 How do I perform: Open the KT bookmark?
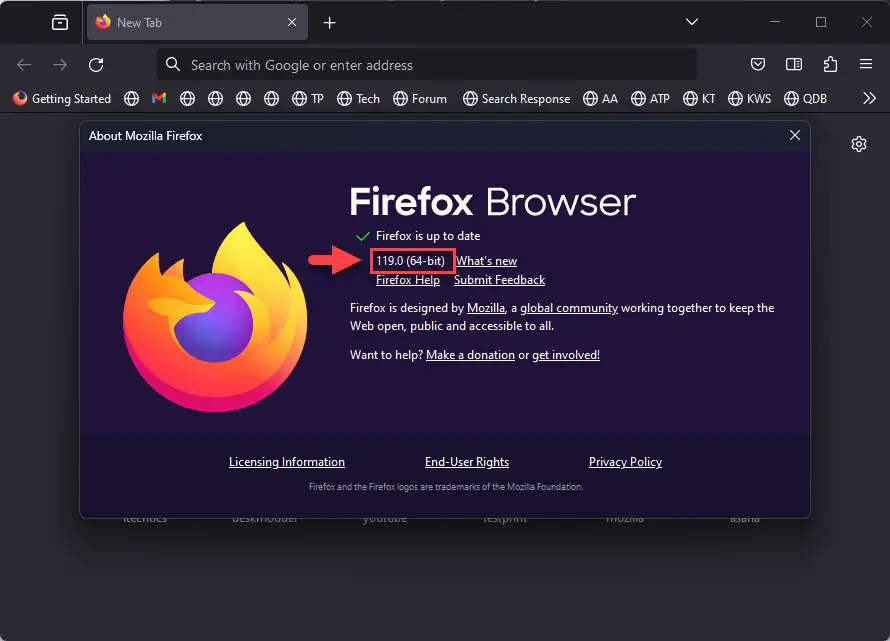[699, 99]
